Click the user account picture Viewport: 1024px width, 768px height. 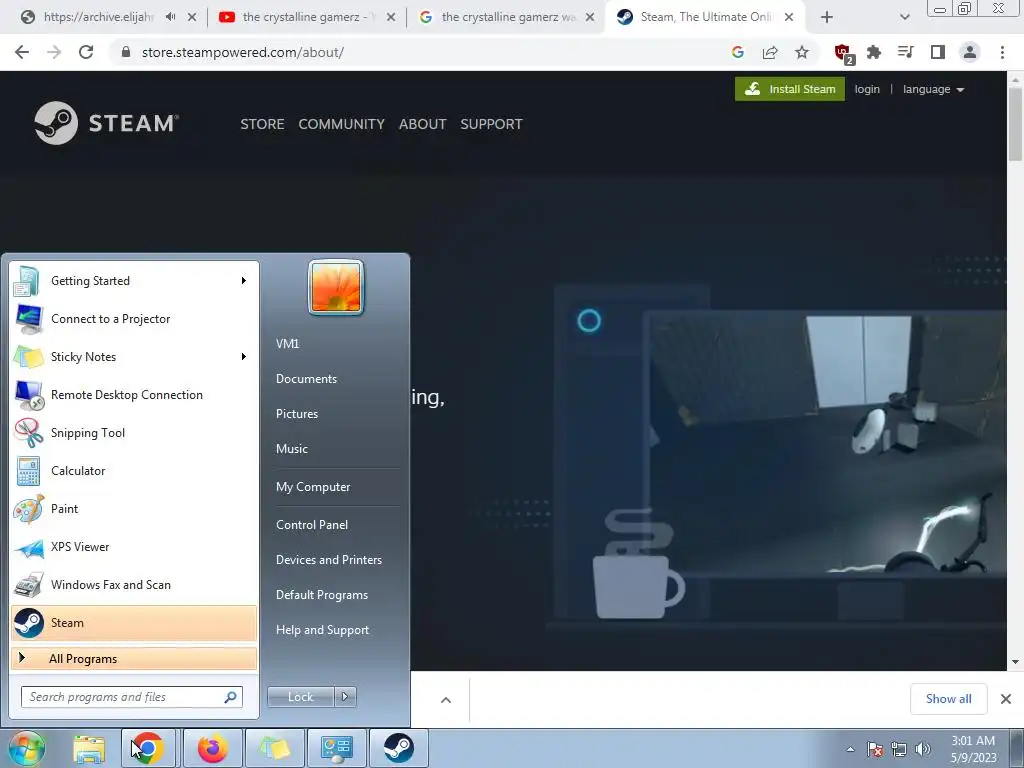pos(336,287)
